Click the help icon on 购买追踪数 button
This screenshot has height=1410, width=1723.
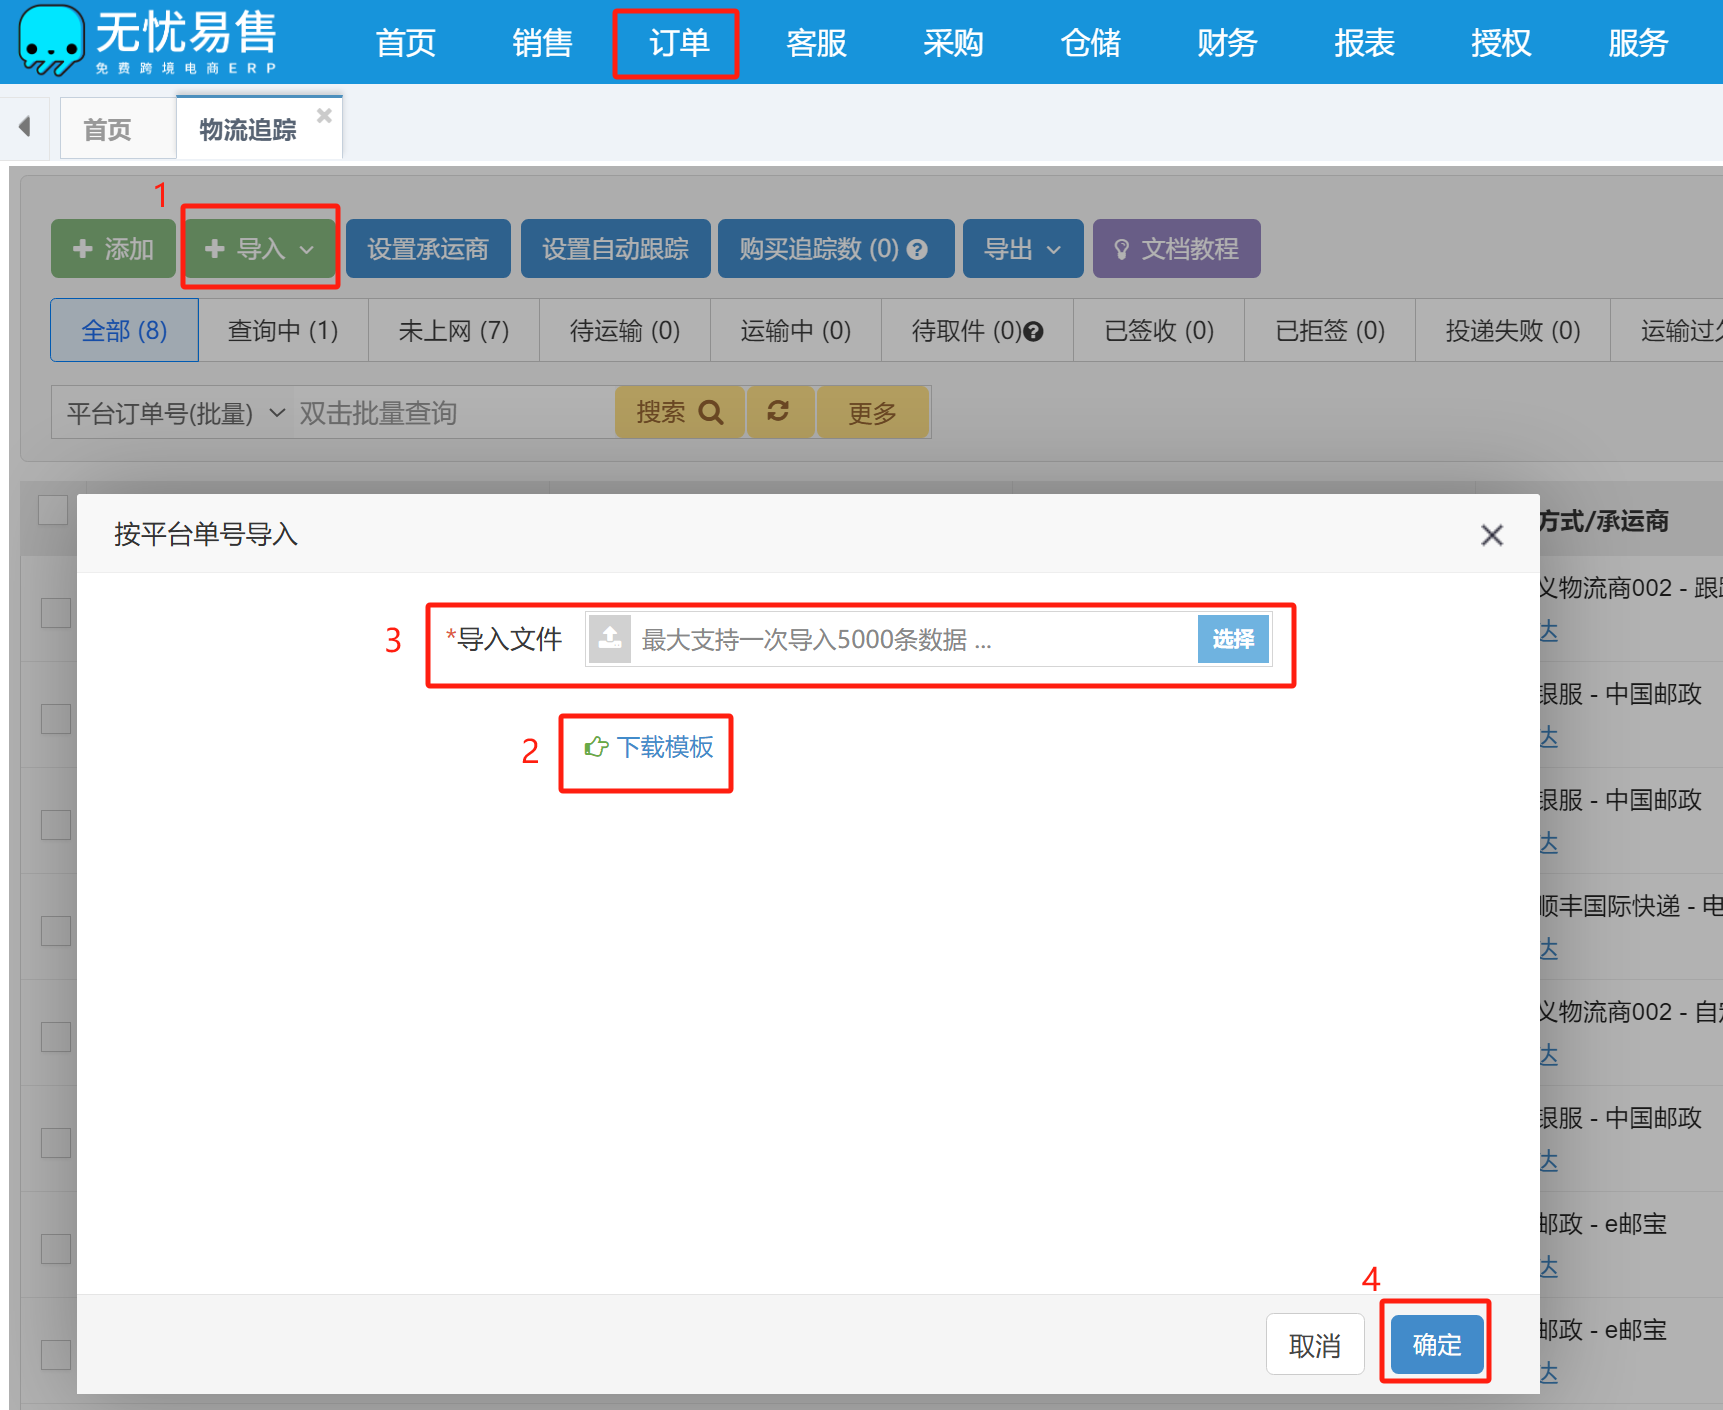[917, 250]
